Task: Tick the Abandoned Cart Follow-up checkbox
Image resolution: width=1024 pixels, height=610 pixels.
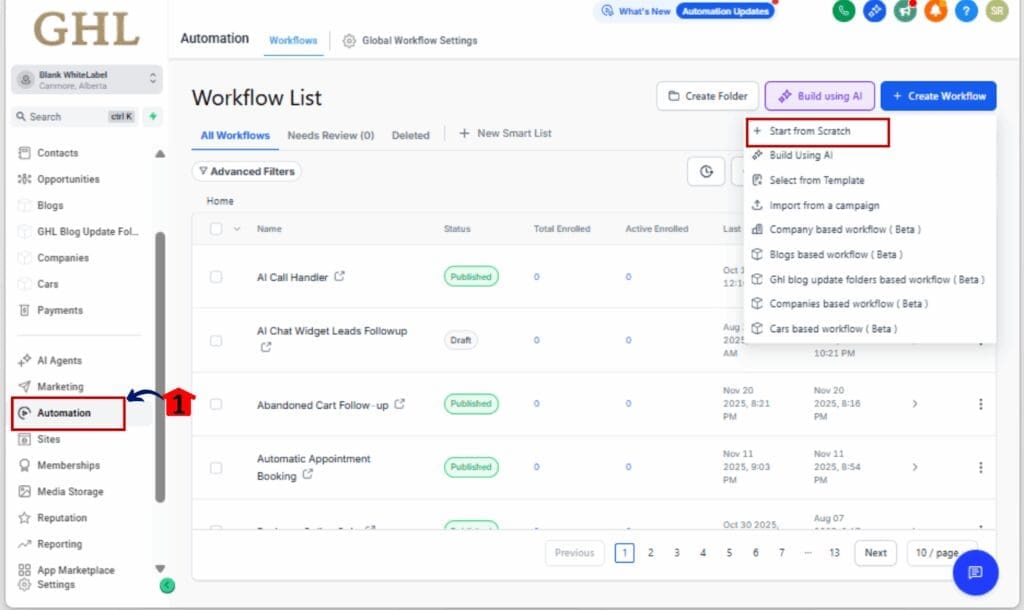Action: pos(216,404)
